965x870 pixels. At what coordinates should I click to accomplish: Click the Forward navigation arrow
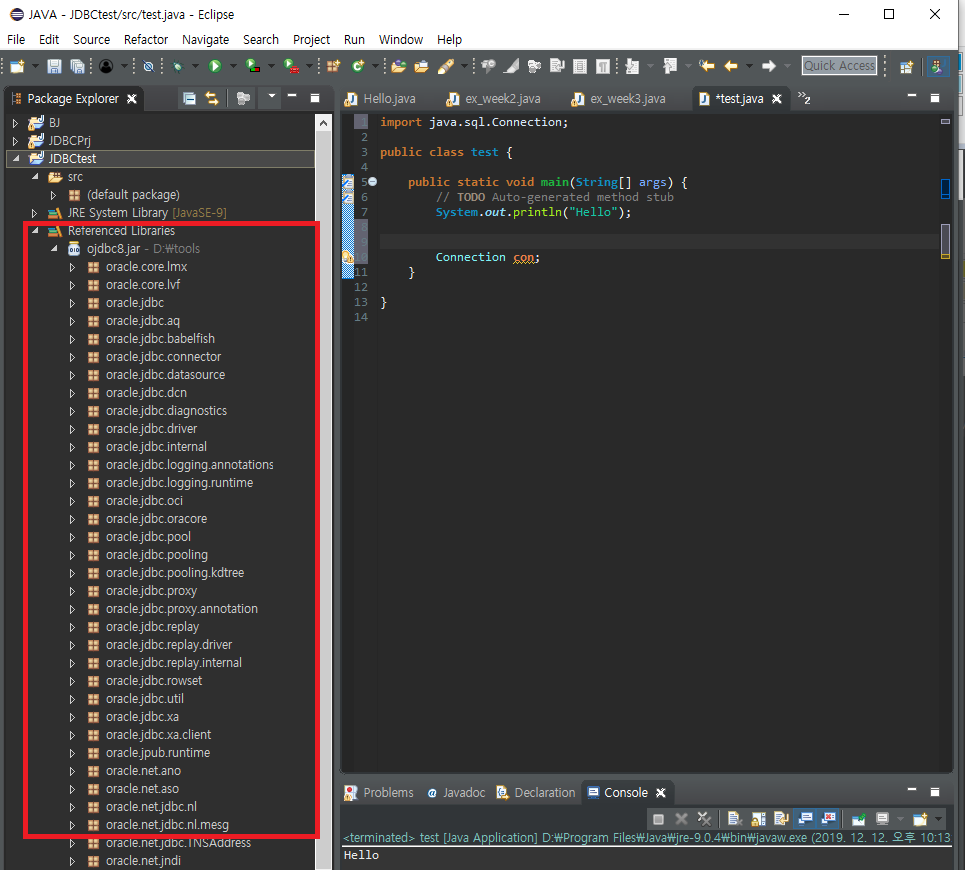tap(769, 66)
